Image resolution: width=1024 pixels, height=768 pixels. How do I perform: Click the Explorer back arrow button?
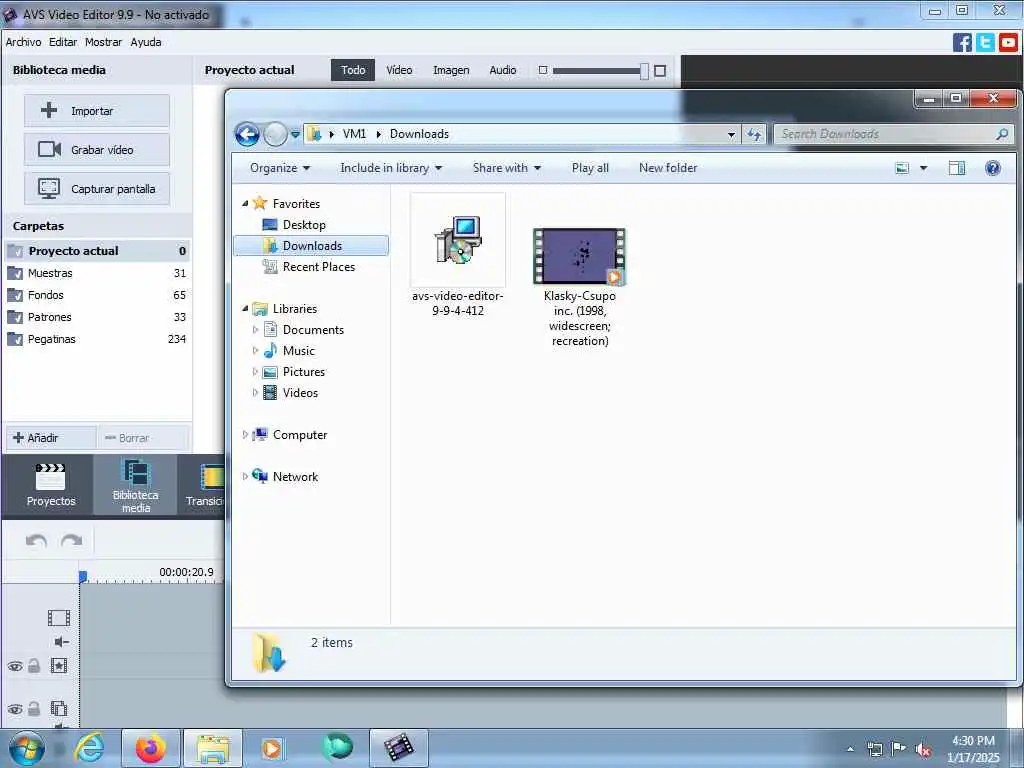click(x=248, y=135)
